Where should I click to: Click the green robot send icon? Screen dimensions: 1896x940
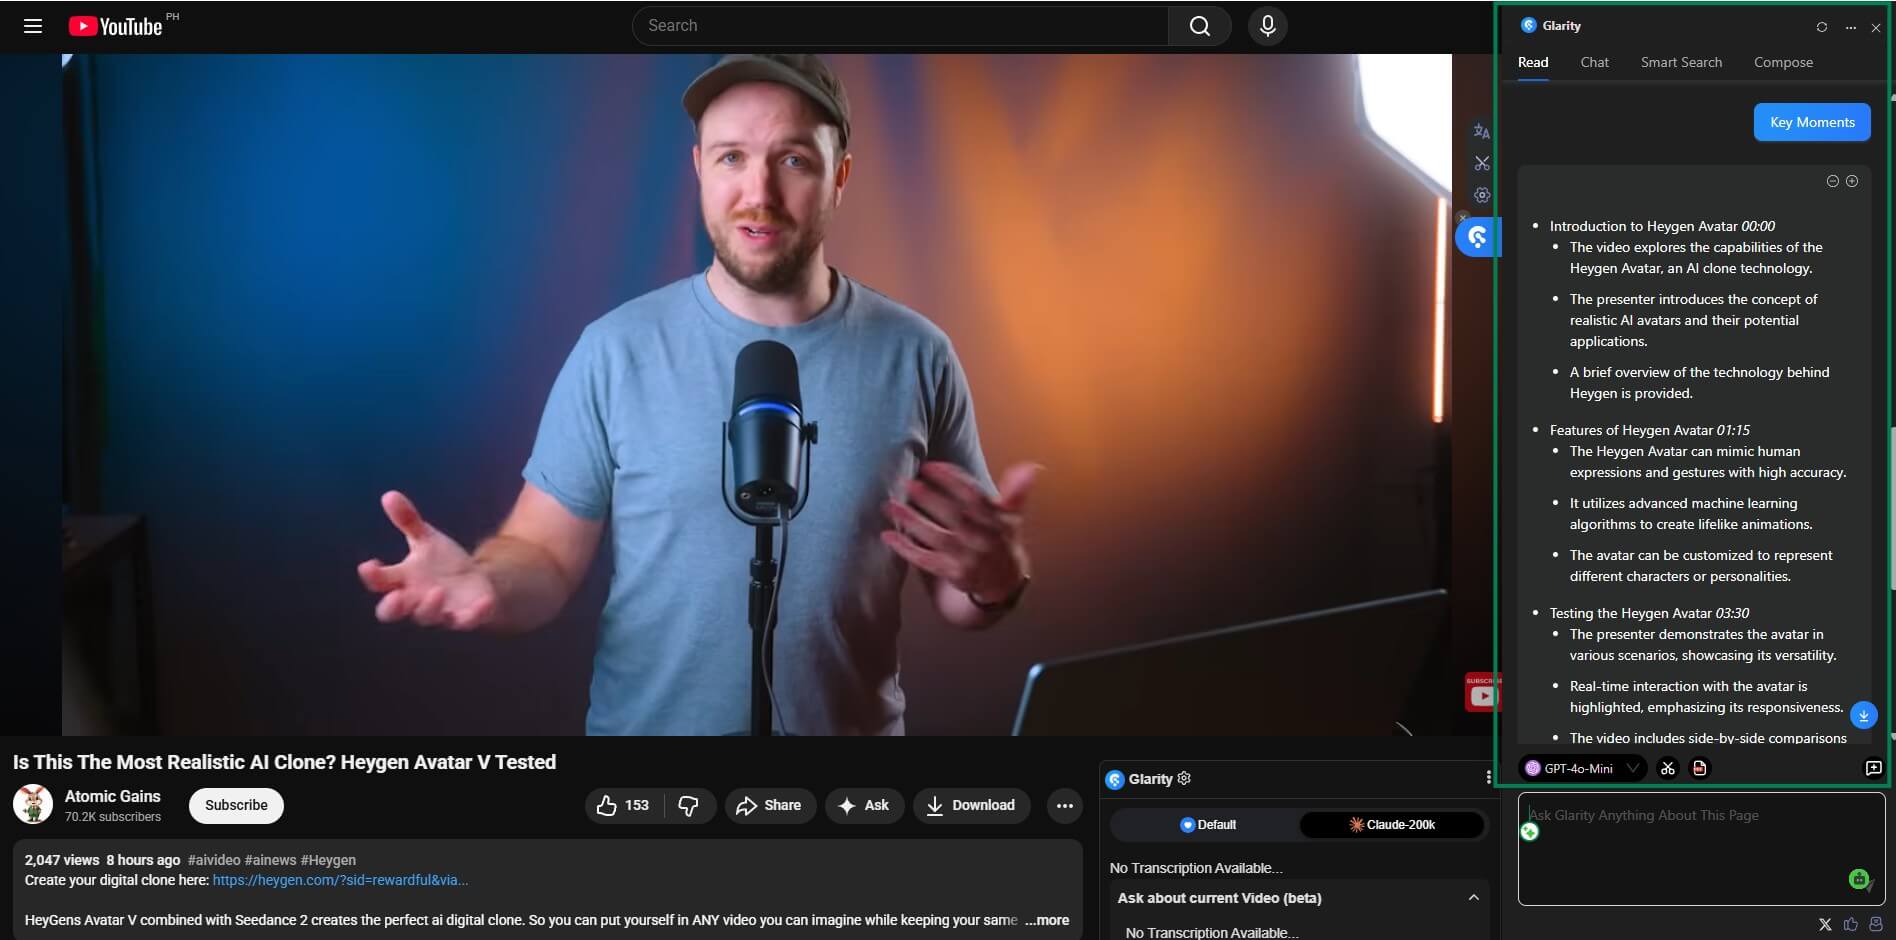[x=1859, y=879]
